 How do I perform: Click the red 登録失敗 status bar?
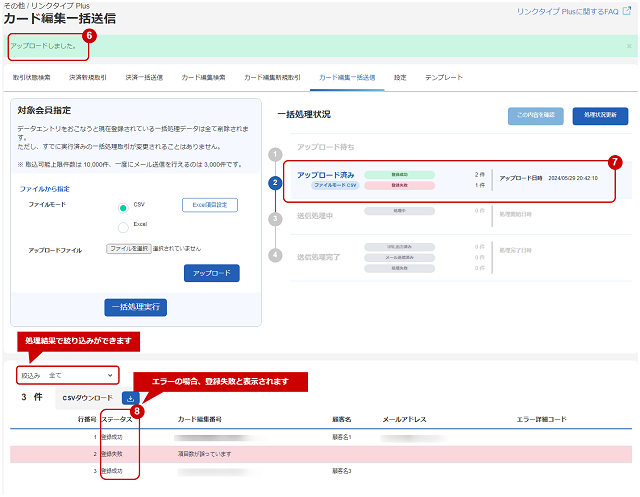coord(399,185)
